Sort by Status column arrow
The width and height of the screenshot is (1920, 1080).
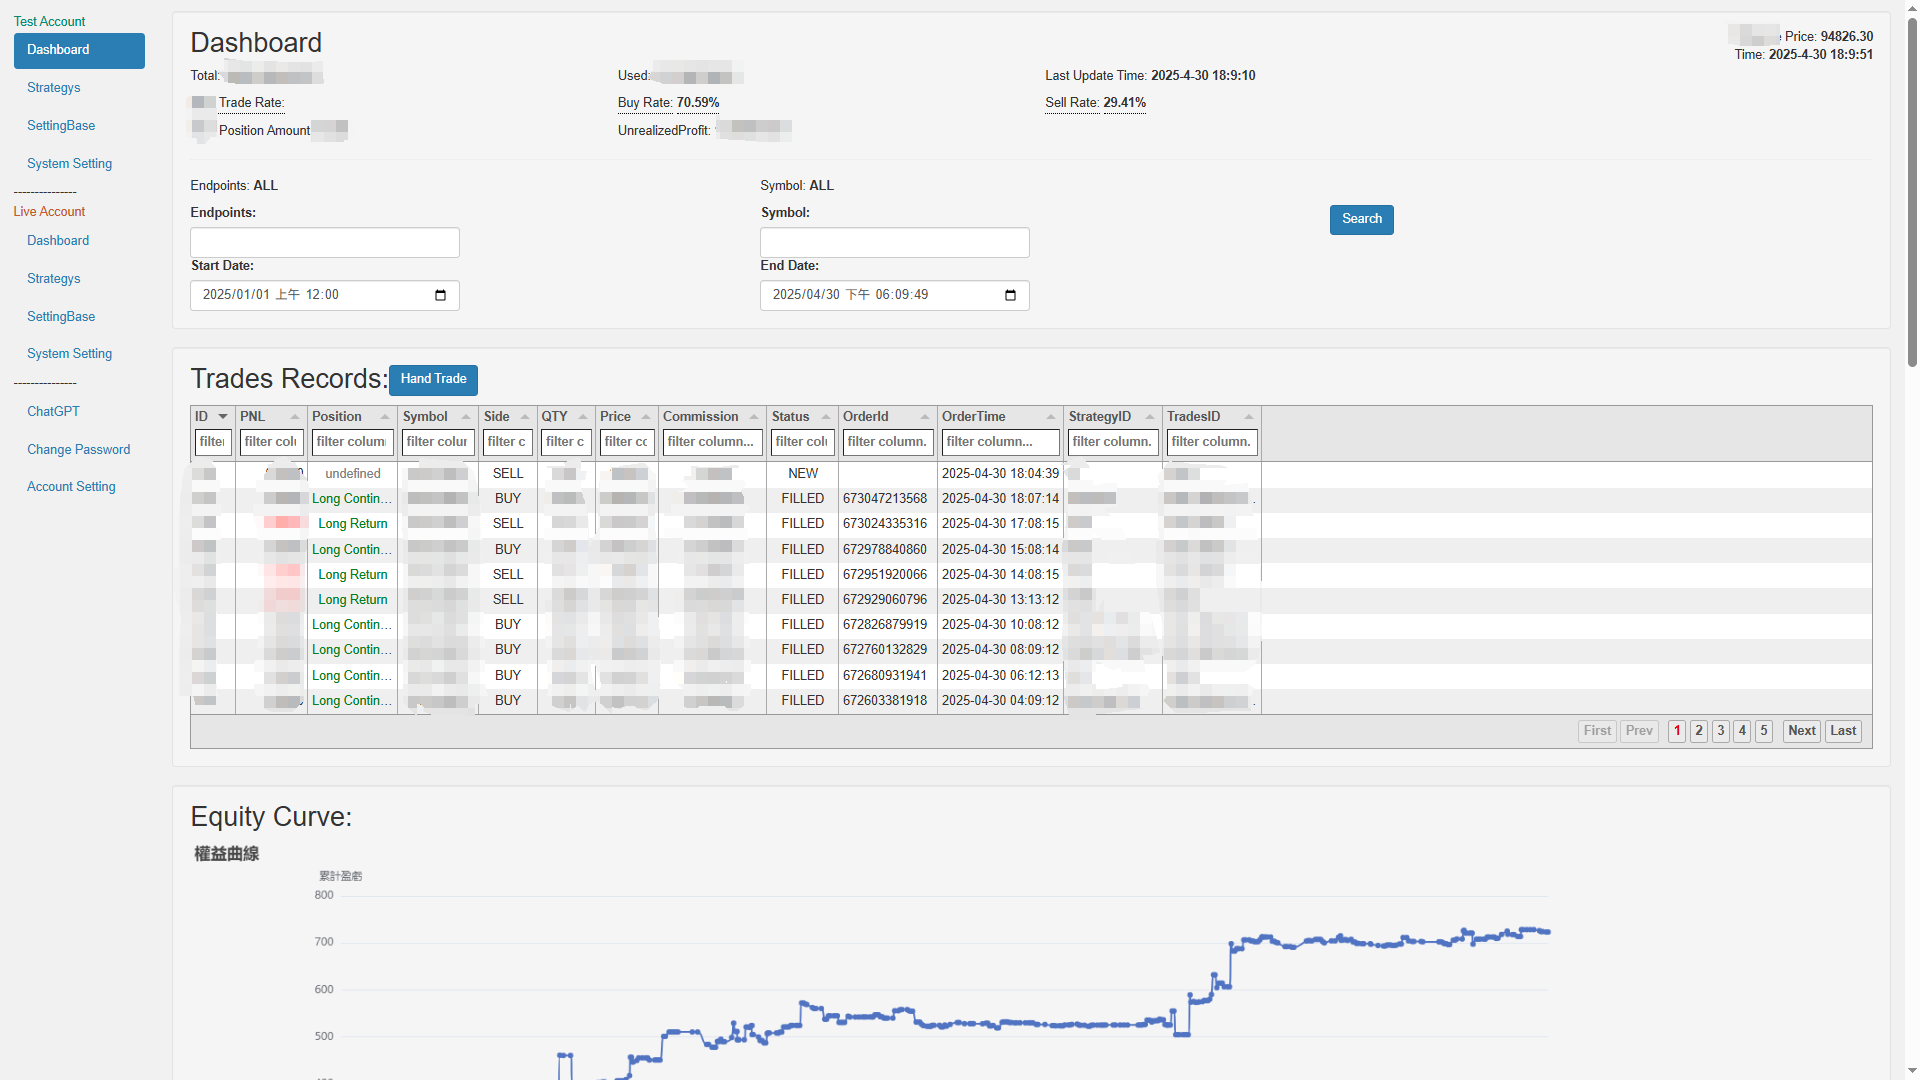(826, 417)
